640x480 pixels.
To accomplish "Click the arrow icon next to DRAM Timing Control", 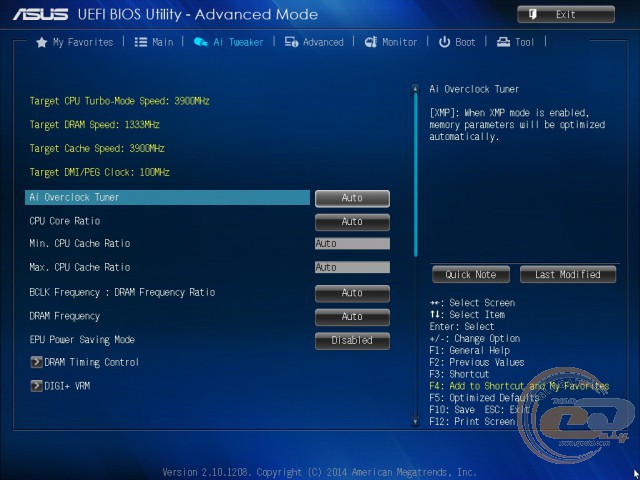I will (36, 362).
